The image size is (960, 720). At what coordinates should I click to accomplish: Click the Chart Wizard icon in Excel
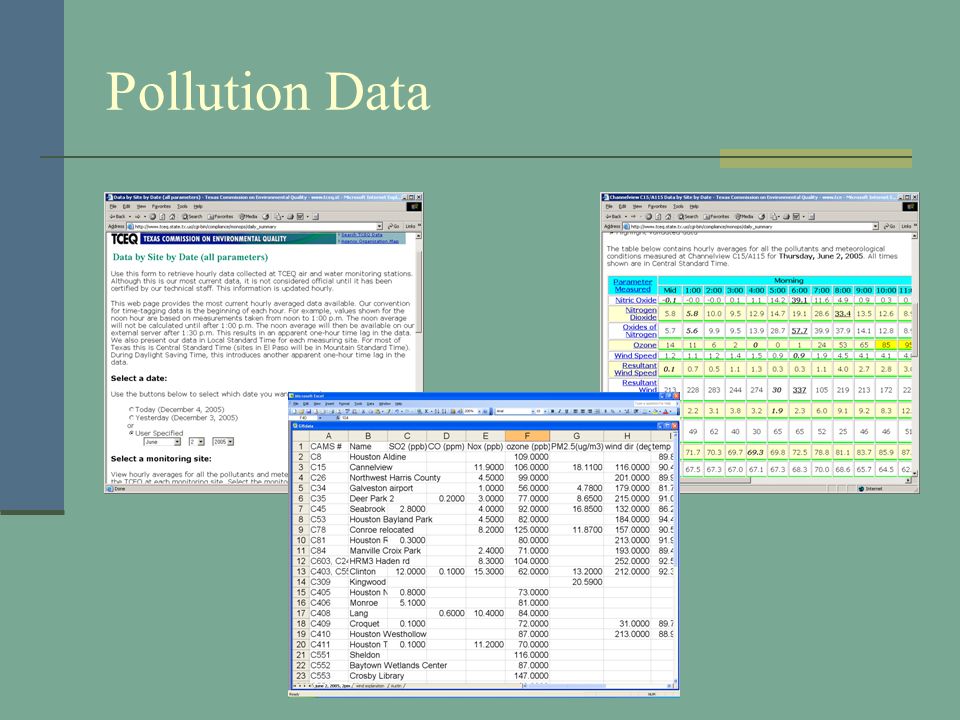452,411
